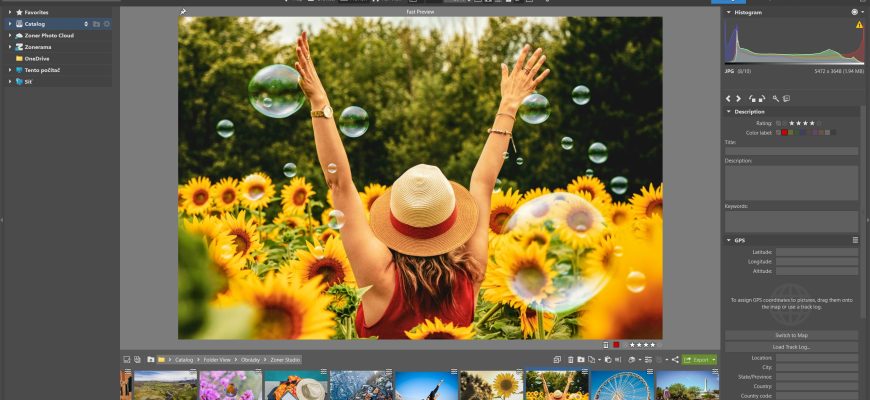Image resolution: width=870 pixels, height=400 pixels.
Task: Expand the Favorites tree node
Action: click(x=10, y=12)
